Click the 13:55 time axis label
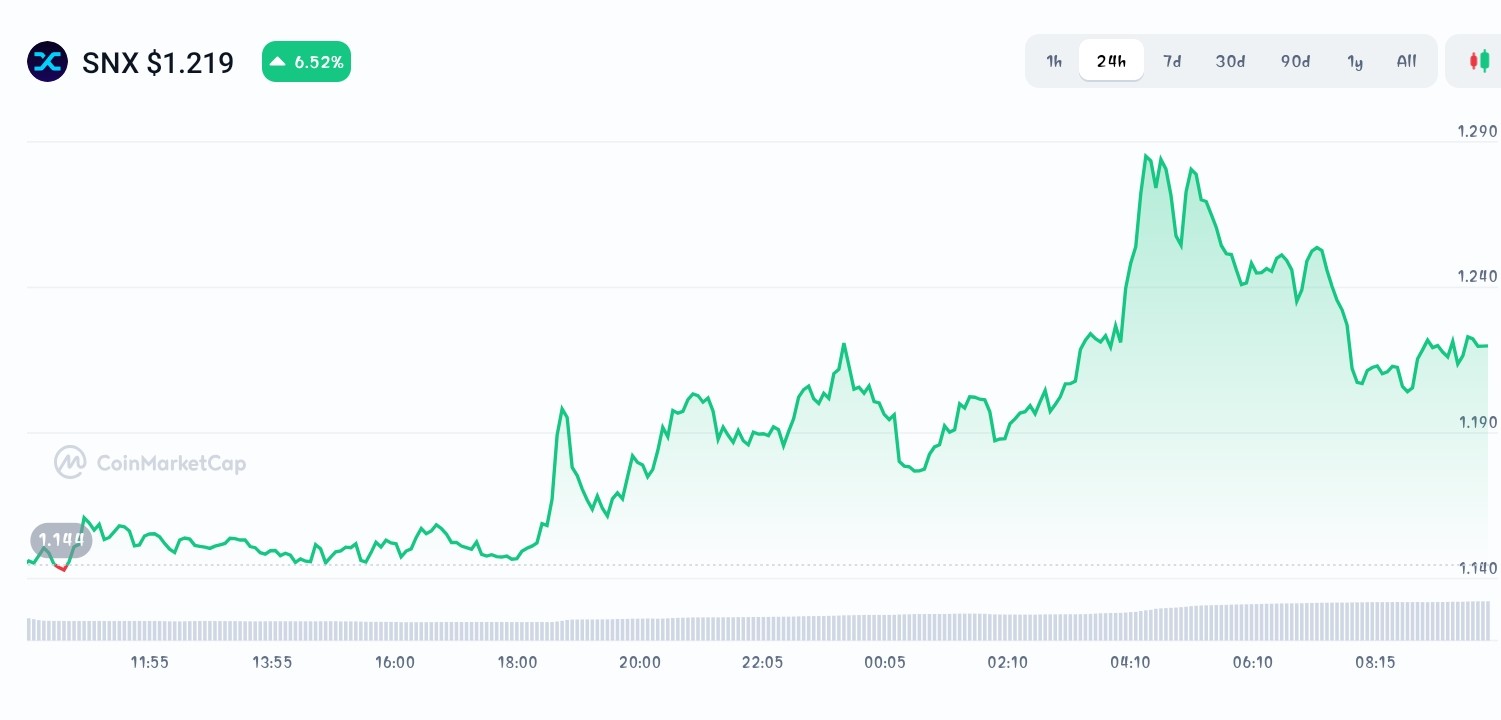 (272, 662)
